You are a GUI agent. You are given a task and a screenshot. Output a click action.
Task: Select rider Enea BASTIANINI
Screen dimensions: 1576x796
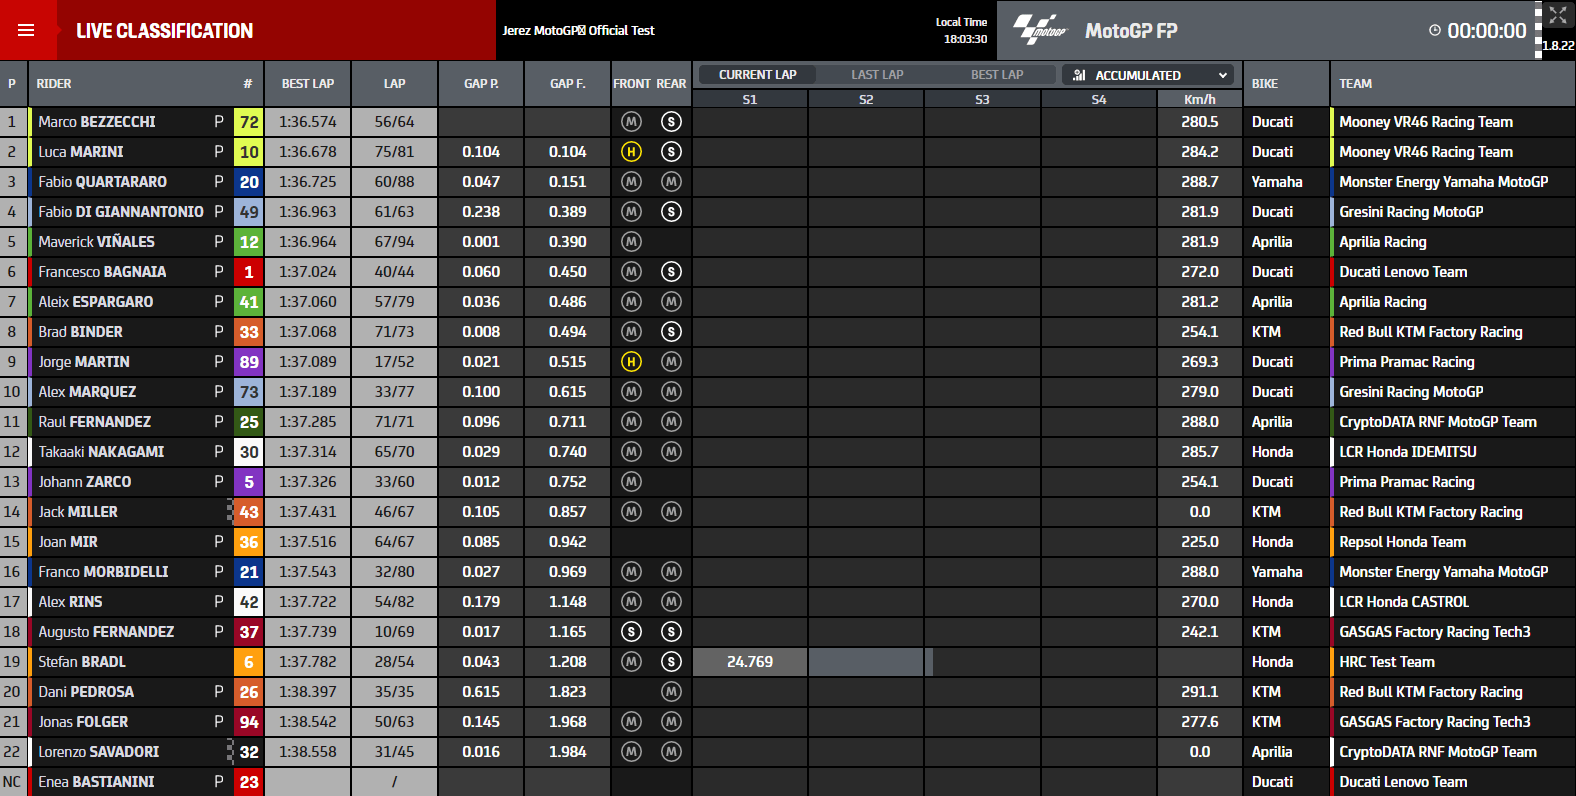click(96, 782)
